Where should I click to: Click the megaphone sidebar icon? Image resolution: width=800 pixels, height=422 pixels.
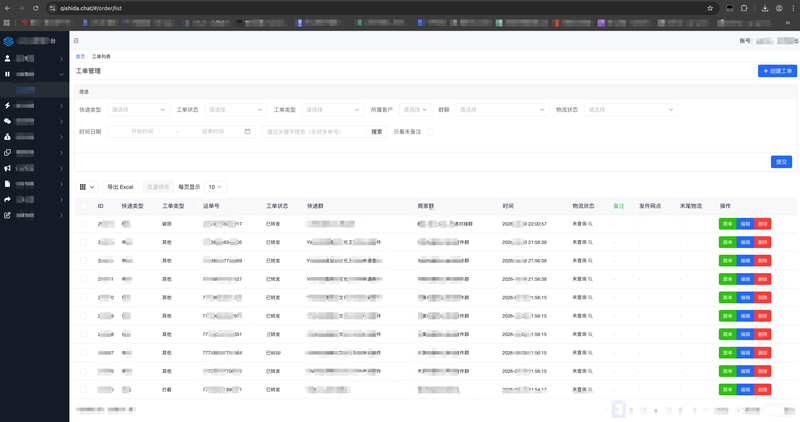click(7, 168)
